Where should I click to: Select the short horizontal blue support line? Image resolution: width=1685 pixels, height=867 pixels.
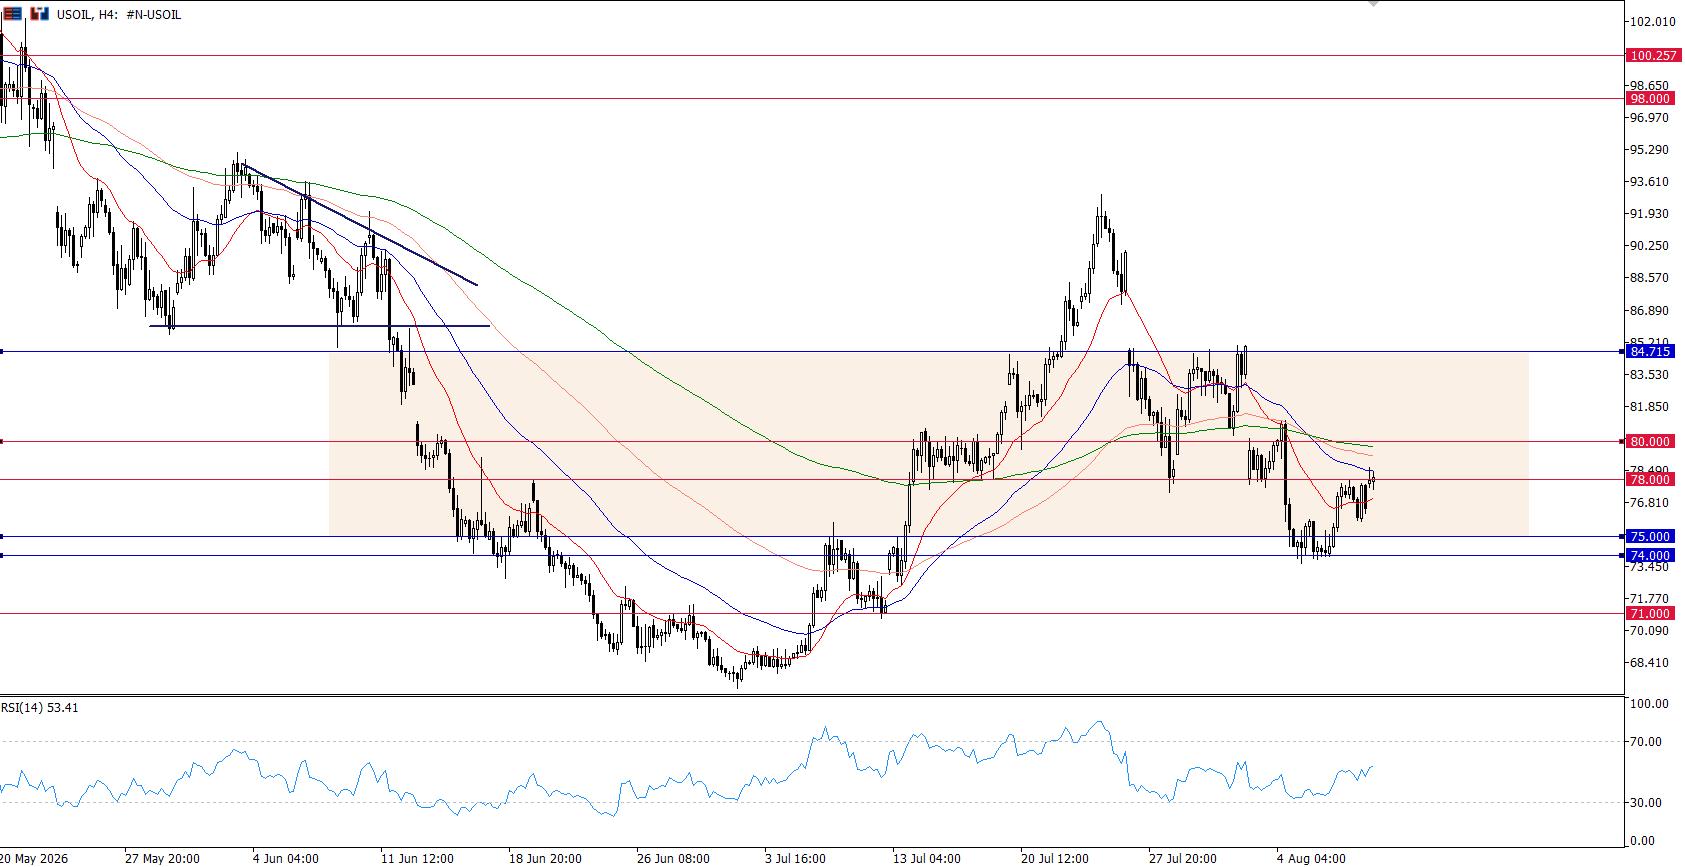319,326
